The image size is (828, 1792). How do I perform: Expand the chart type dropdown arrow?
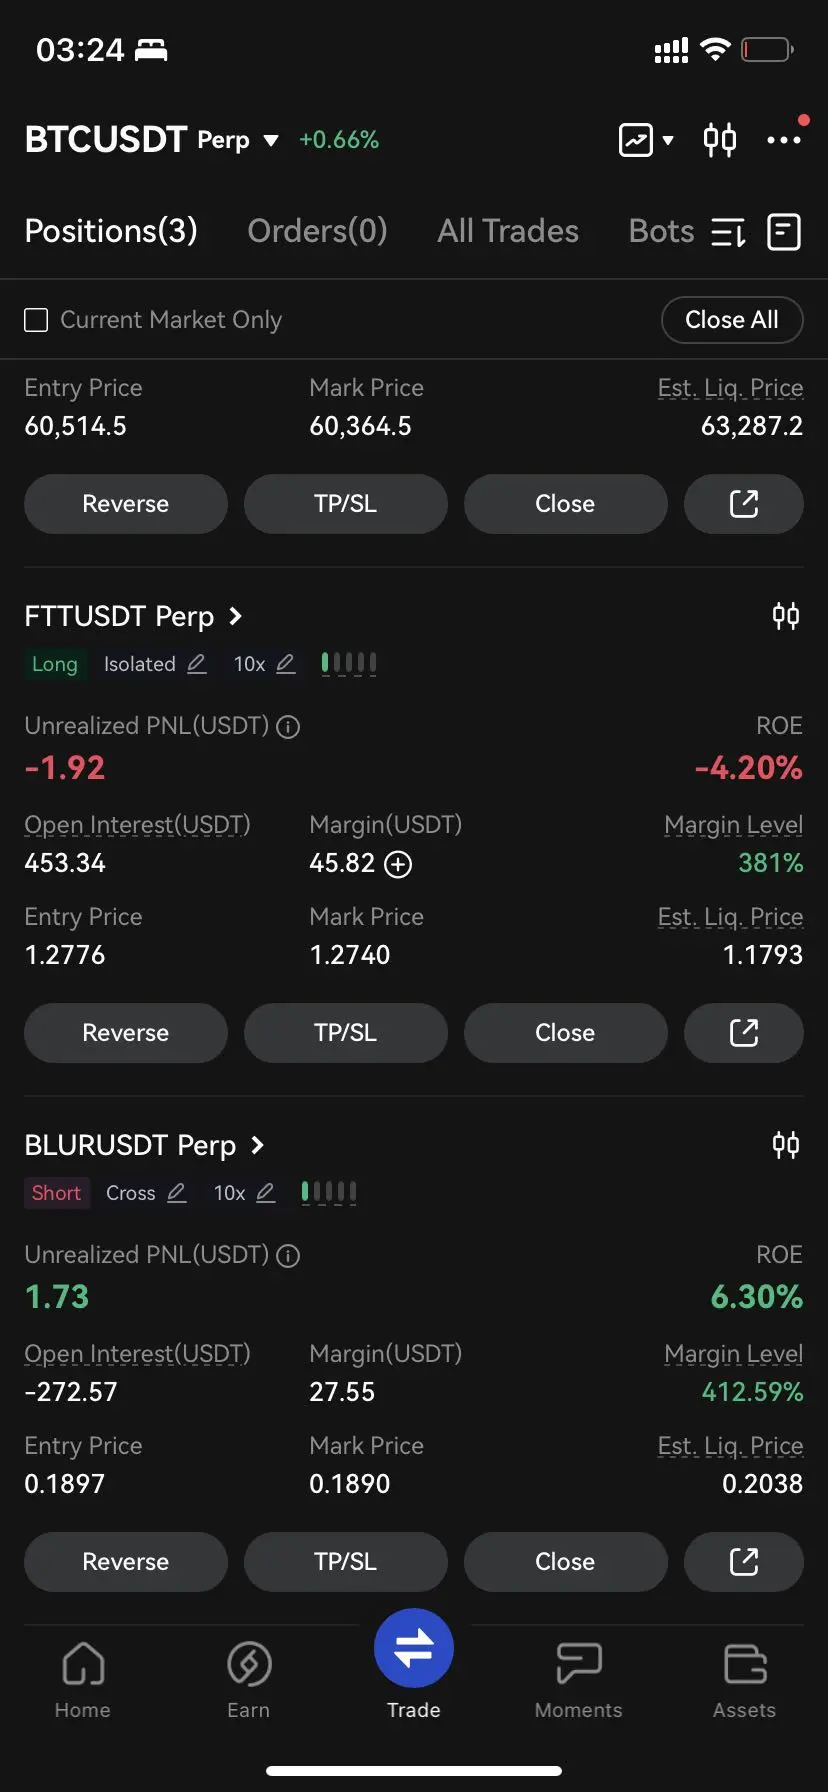(668, 141)
